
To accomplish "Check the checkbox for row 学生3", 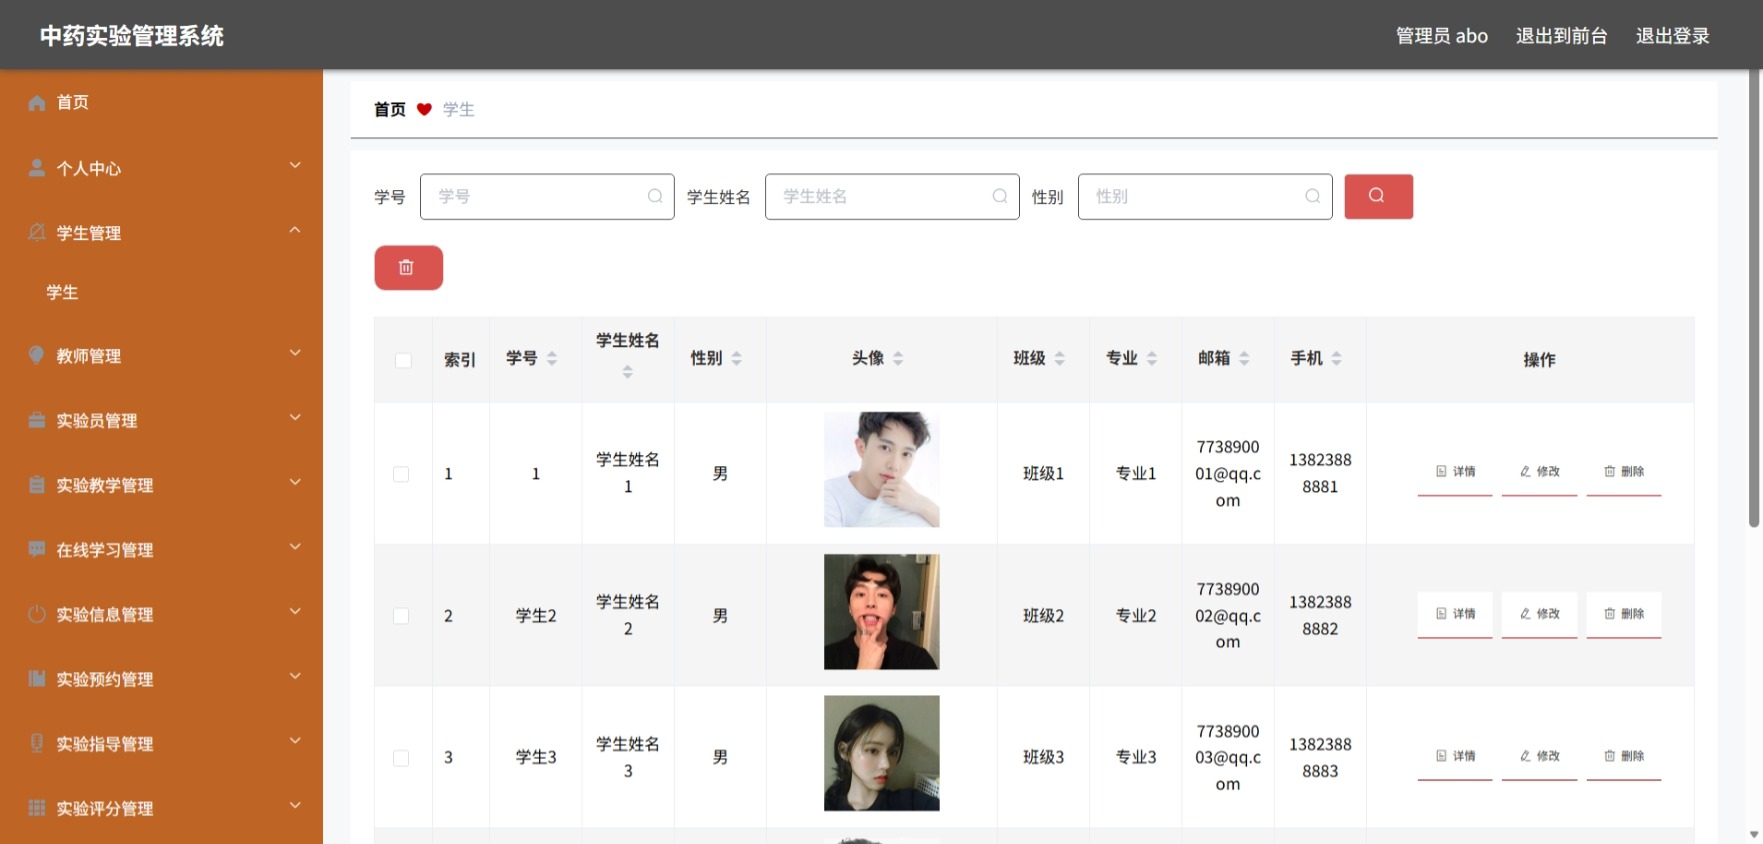I will (x=401, y=758).
